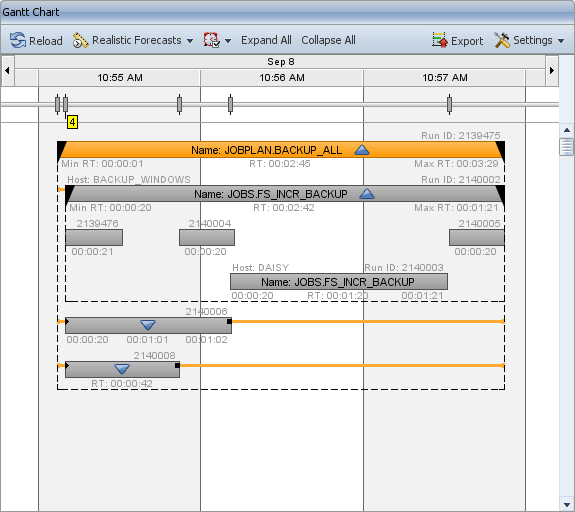This screenshot has width=575, height=512.
Task: Click the vertical scrollbar thumb
Action: click(x=567, y=147)
